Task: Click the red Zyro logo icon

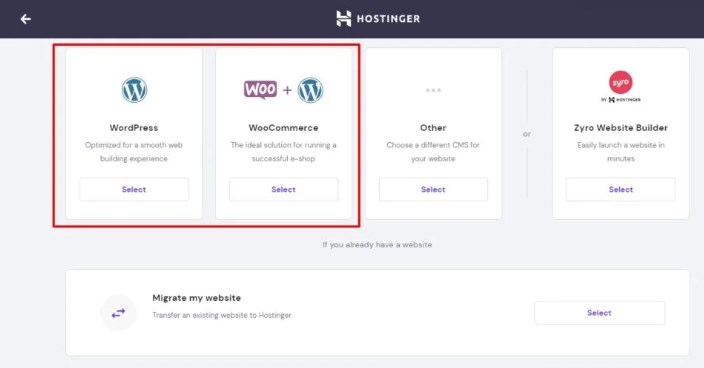Action: [620, 82]
